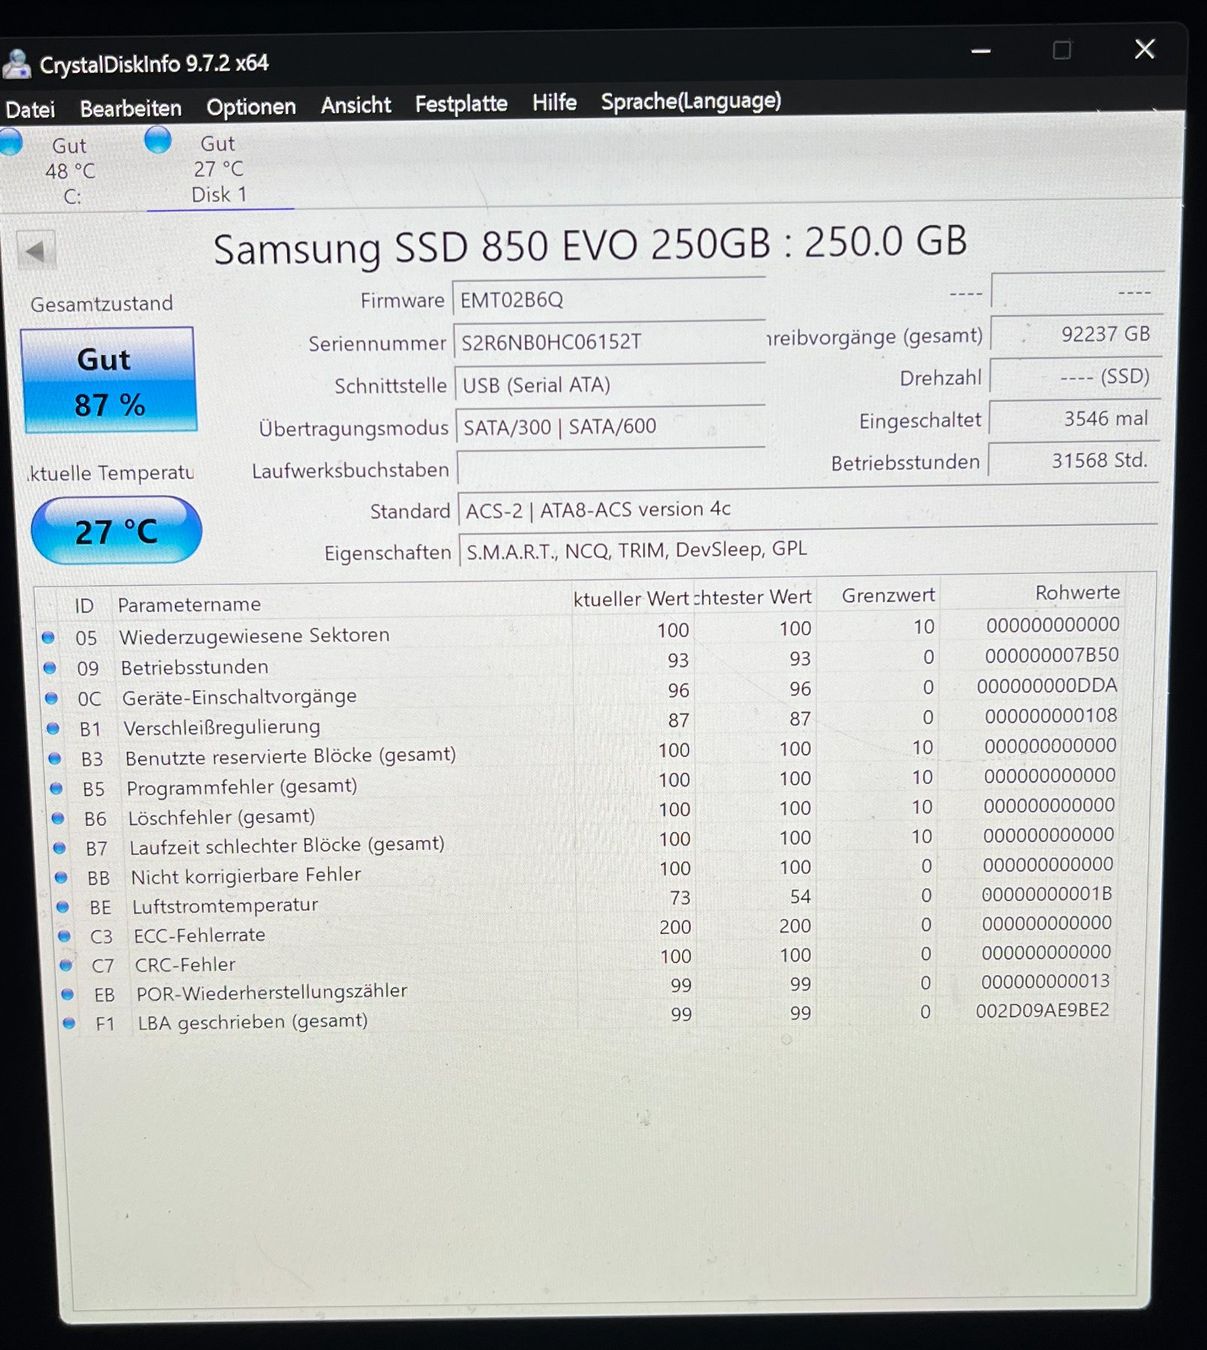
Task: Open the Bearbeiten menu
Action: tap(131, 108)
